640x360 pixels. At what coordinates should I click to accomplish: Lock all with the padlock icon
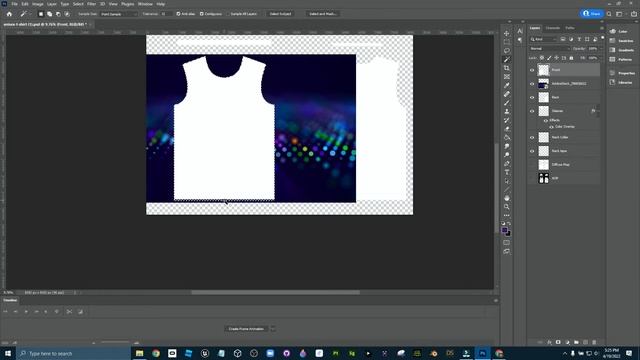571,58
